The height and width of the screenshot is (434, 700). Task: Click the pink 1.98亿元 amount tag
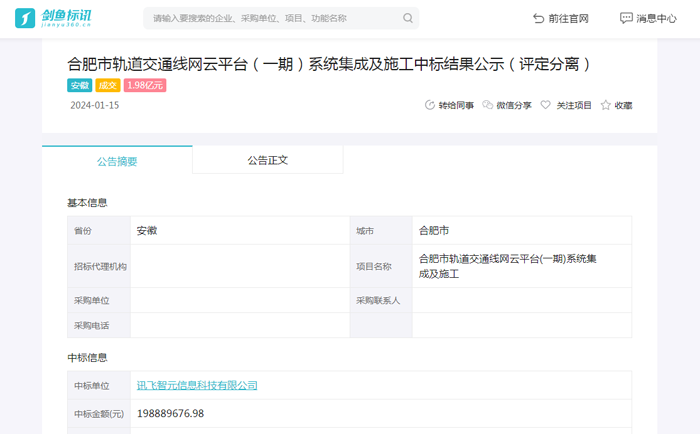pos(145,86)
